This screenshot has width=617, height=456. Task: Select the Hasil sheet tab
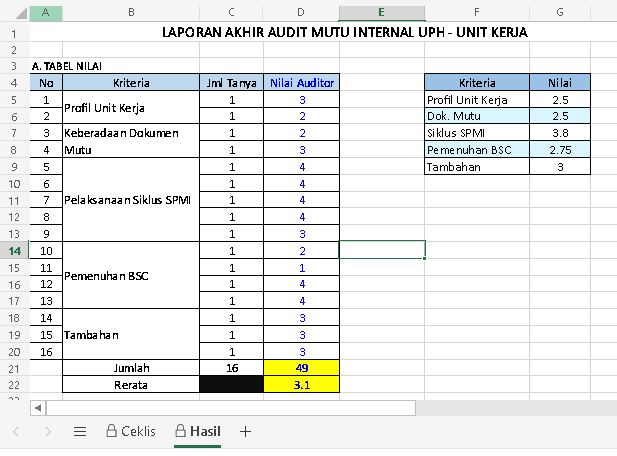tap(205, 432)
